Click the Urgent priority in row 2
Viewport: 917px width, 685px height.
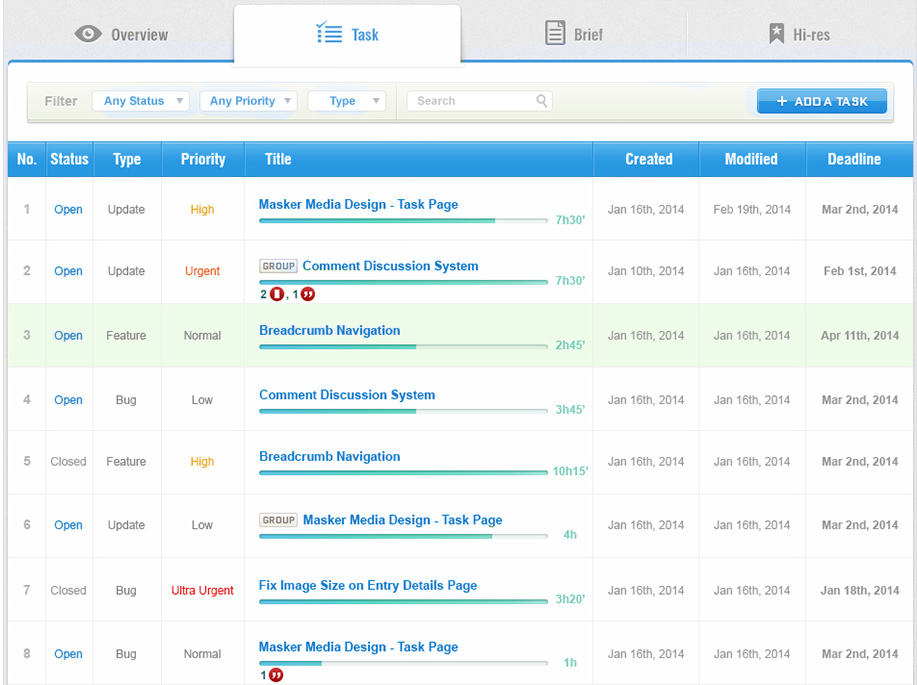coord(202,271)
